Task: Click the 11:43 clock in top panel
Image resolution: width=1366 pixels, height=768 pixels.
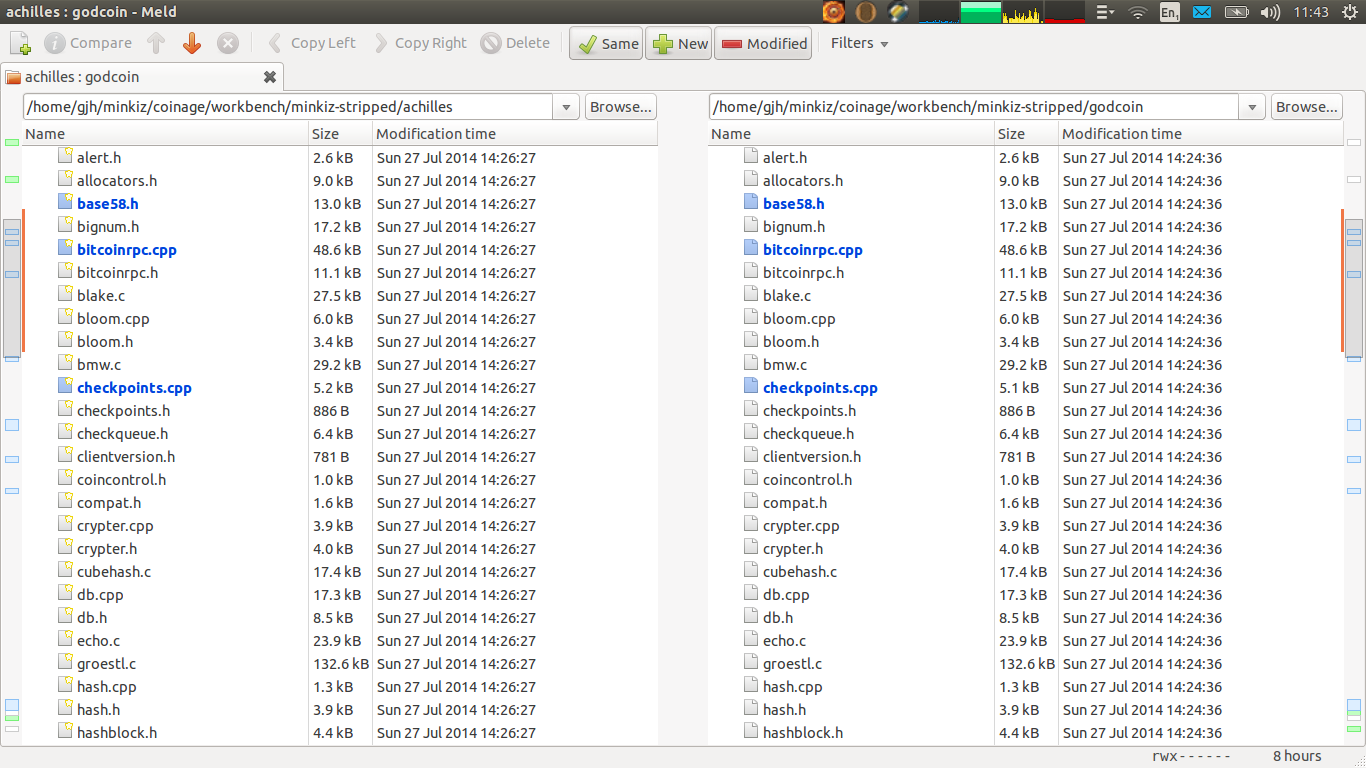Action: (x=1311, y=12)
